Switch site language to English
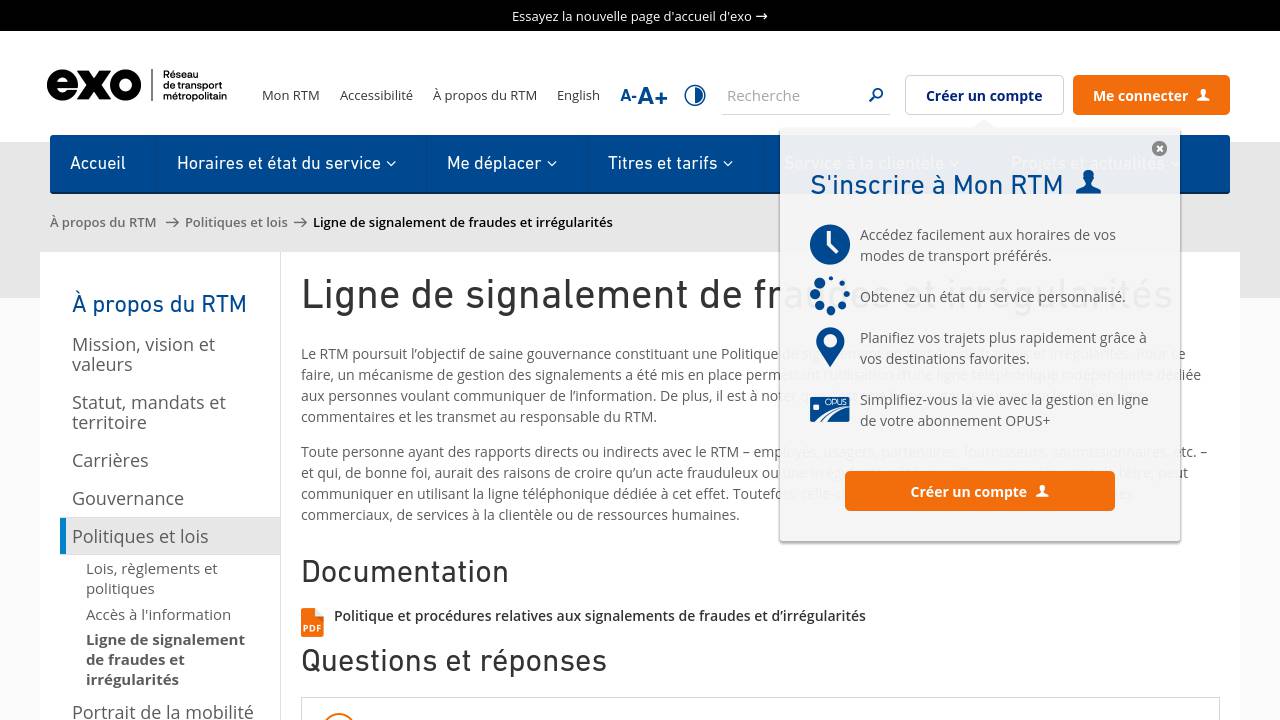 tap(578, 95)
